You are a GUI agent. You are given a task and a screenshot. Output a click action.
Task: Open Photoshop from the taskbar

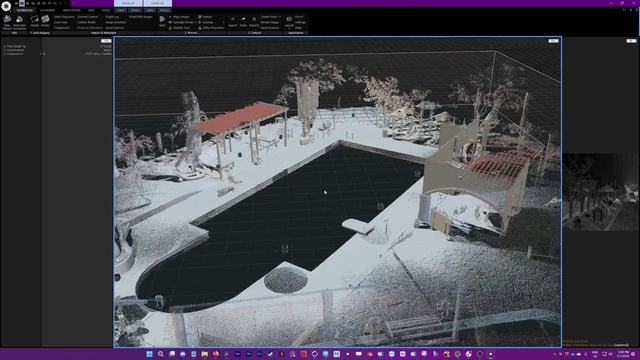[249, 354]
